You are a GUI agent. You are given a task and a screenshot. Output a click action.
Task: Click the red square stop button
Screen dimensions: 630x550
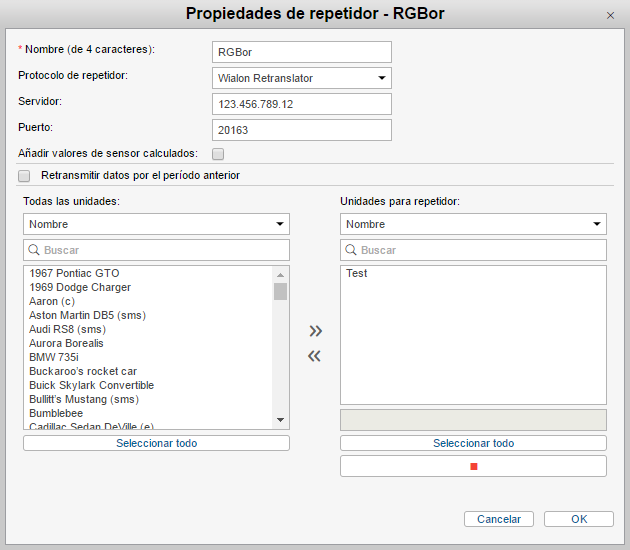[473, 466]
